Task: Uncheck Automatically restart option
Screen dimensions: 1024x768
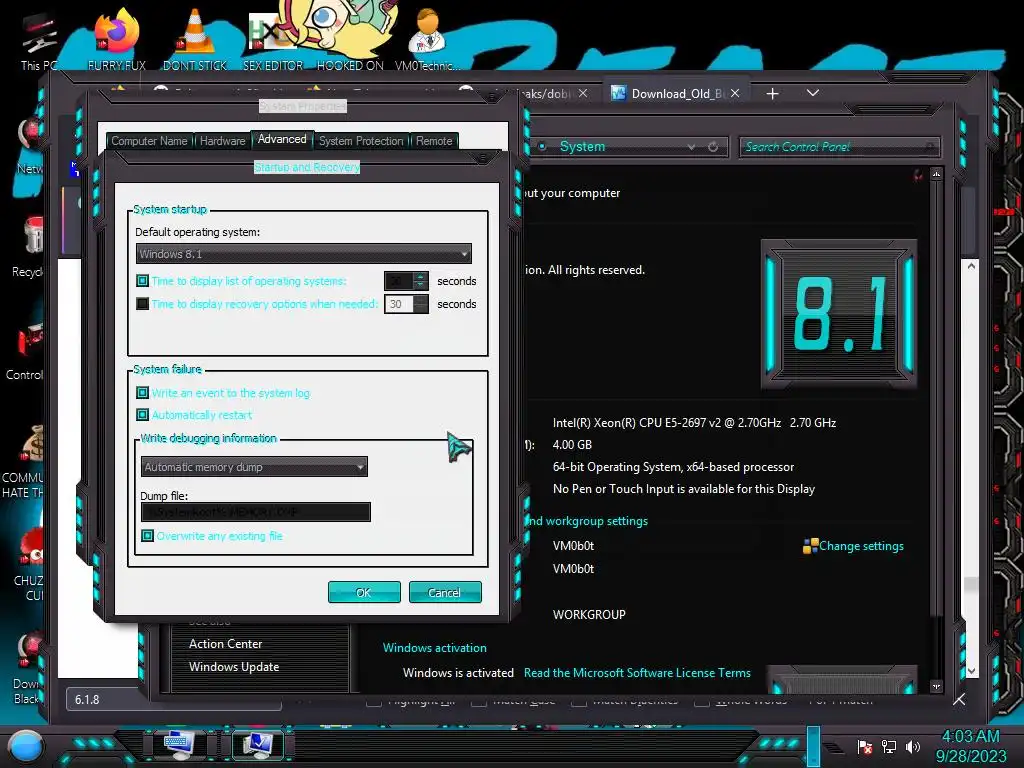Action: point(142,415)
